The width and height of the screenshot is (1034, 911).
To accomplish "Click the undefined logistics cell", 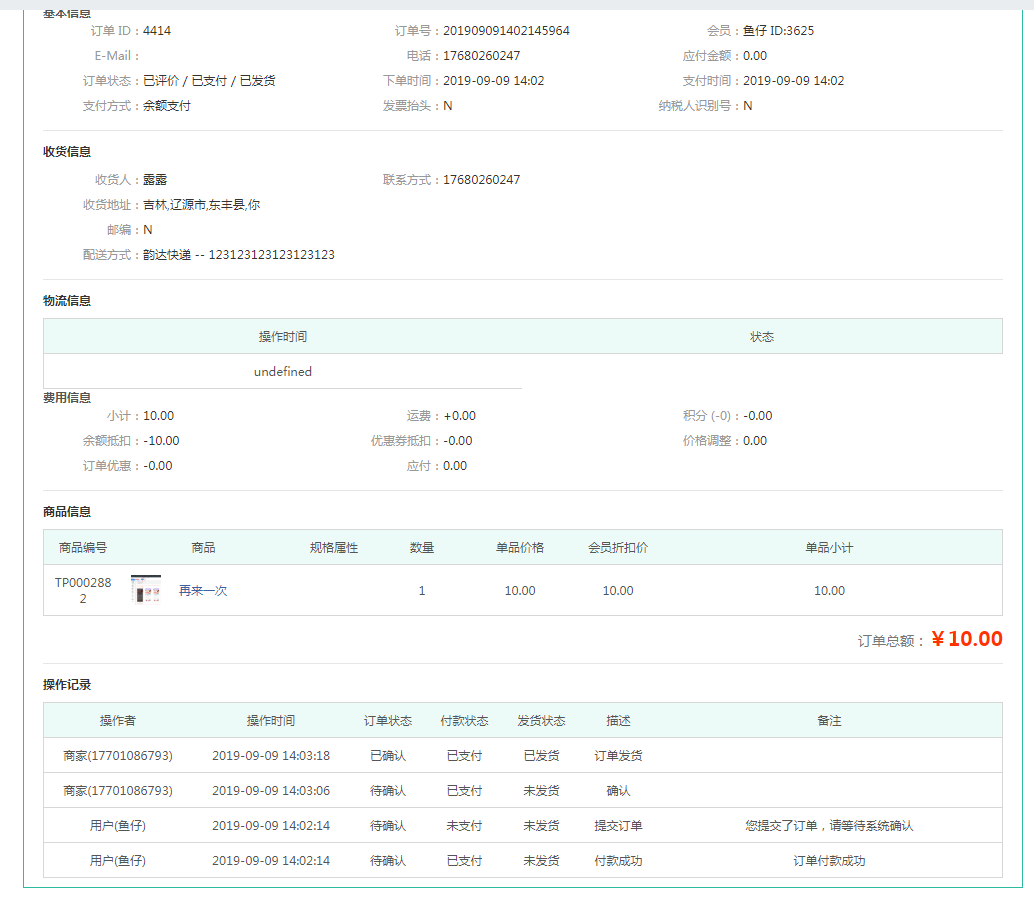I will pyautogui.click(x=283, y=372).
